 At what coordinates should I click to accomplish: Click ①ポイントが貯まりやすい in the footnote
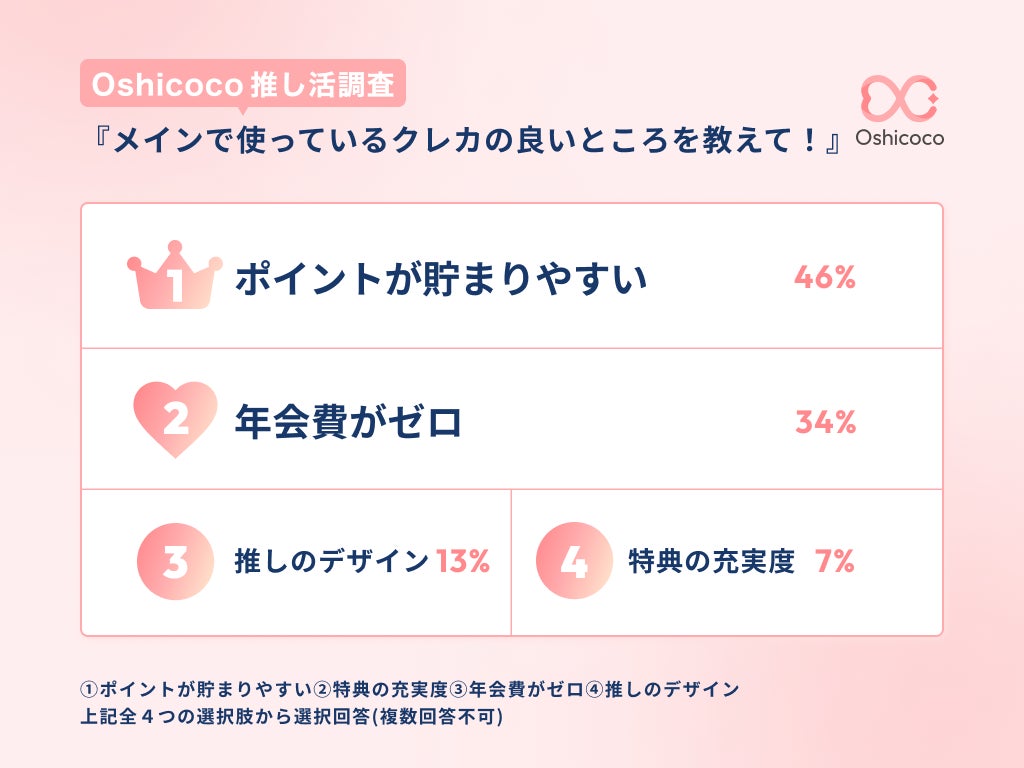(x=197, y=690)
